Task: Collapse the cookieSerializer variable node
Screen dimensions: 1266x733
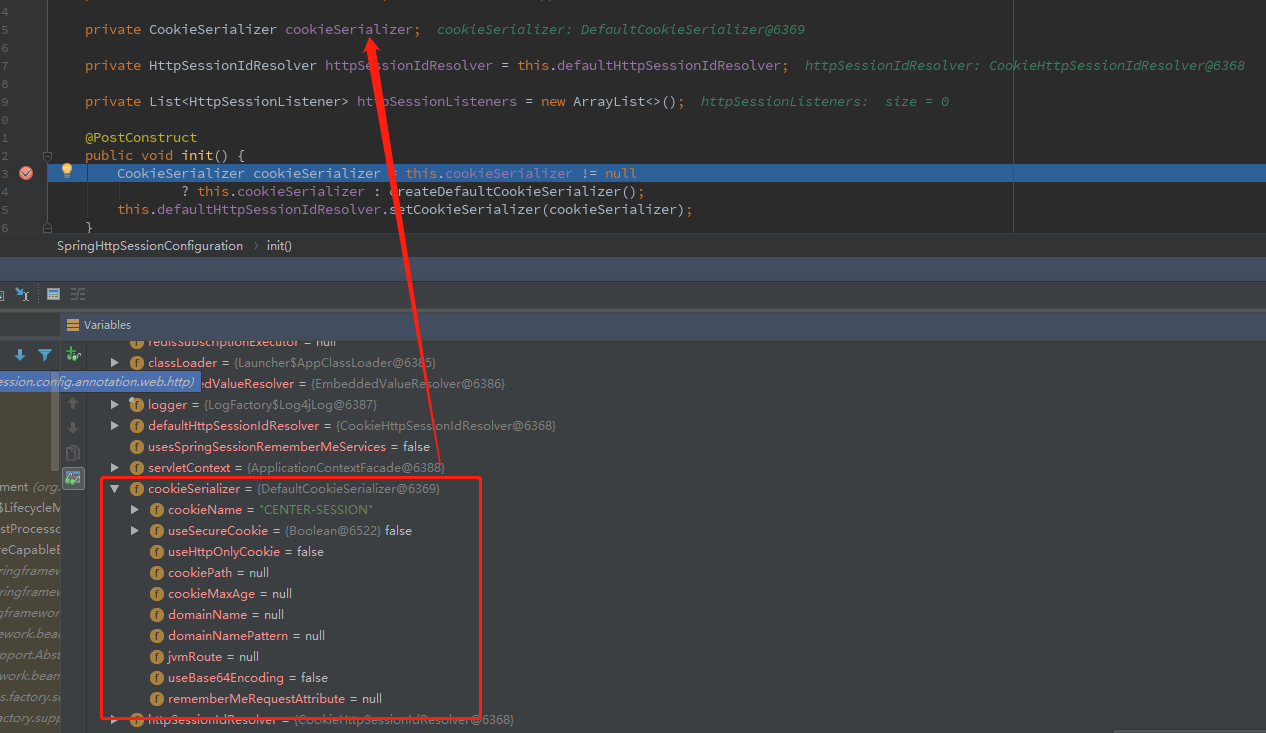Action: coord(115,489)
